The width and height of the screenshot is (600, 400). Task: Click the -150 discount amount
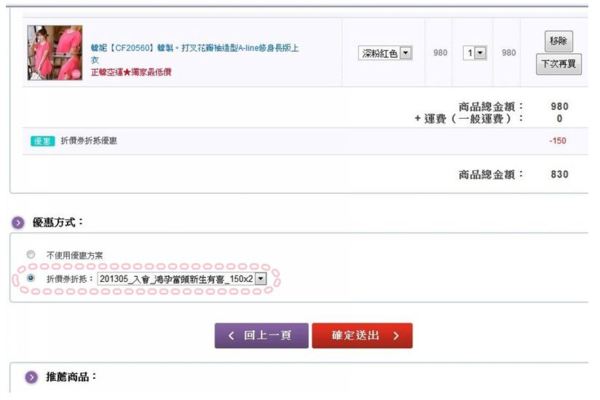pyautogui.click(x=558, y=141)
